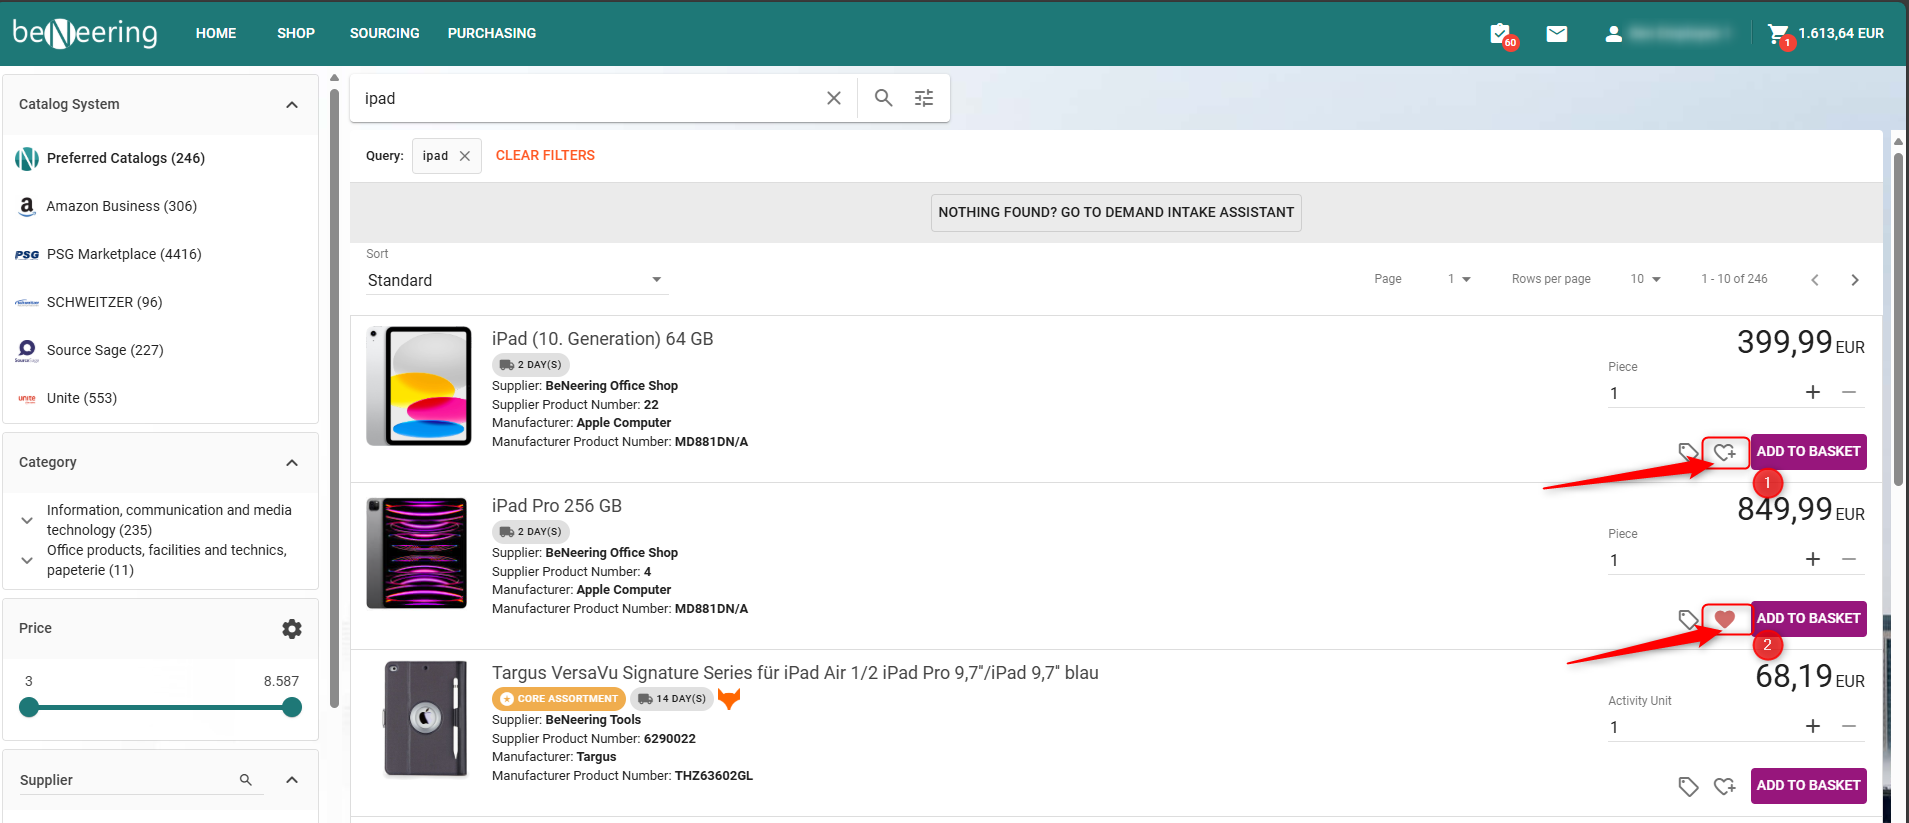
Task: Favorite the Targus VersaVu case
Action: [1725, 786]
